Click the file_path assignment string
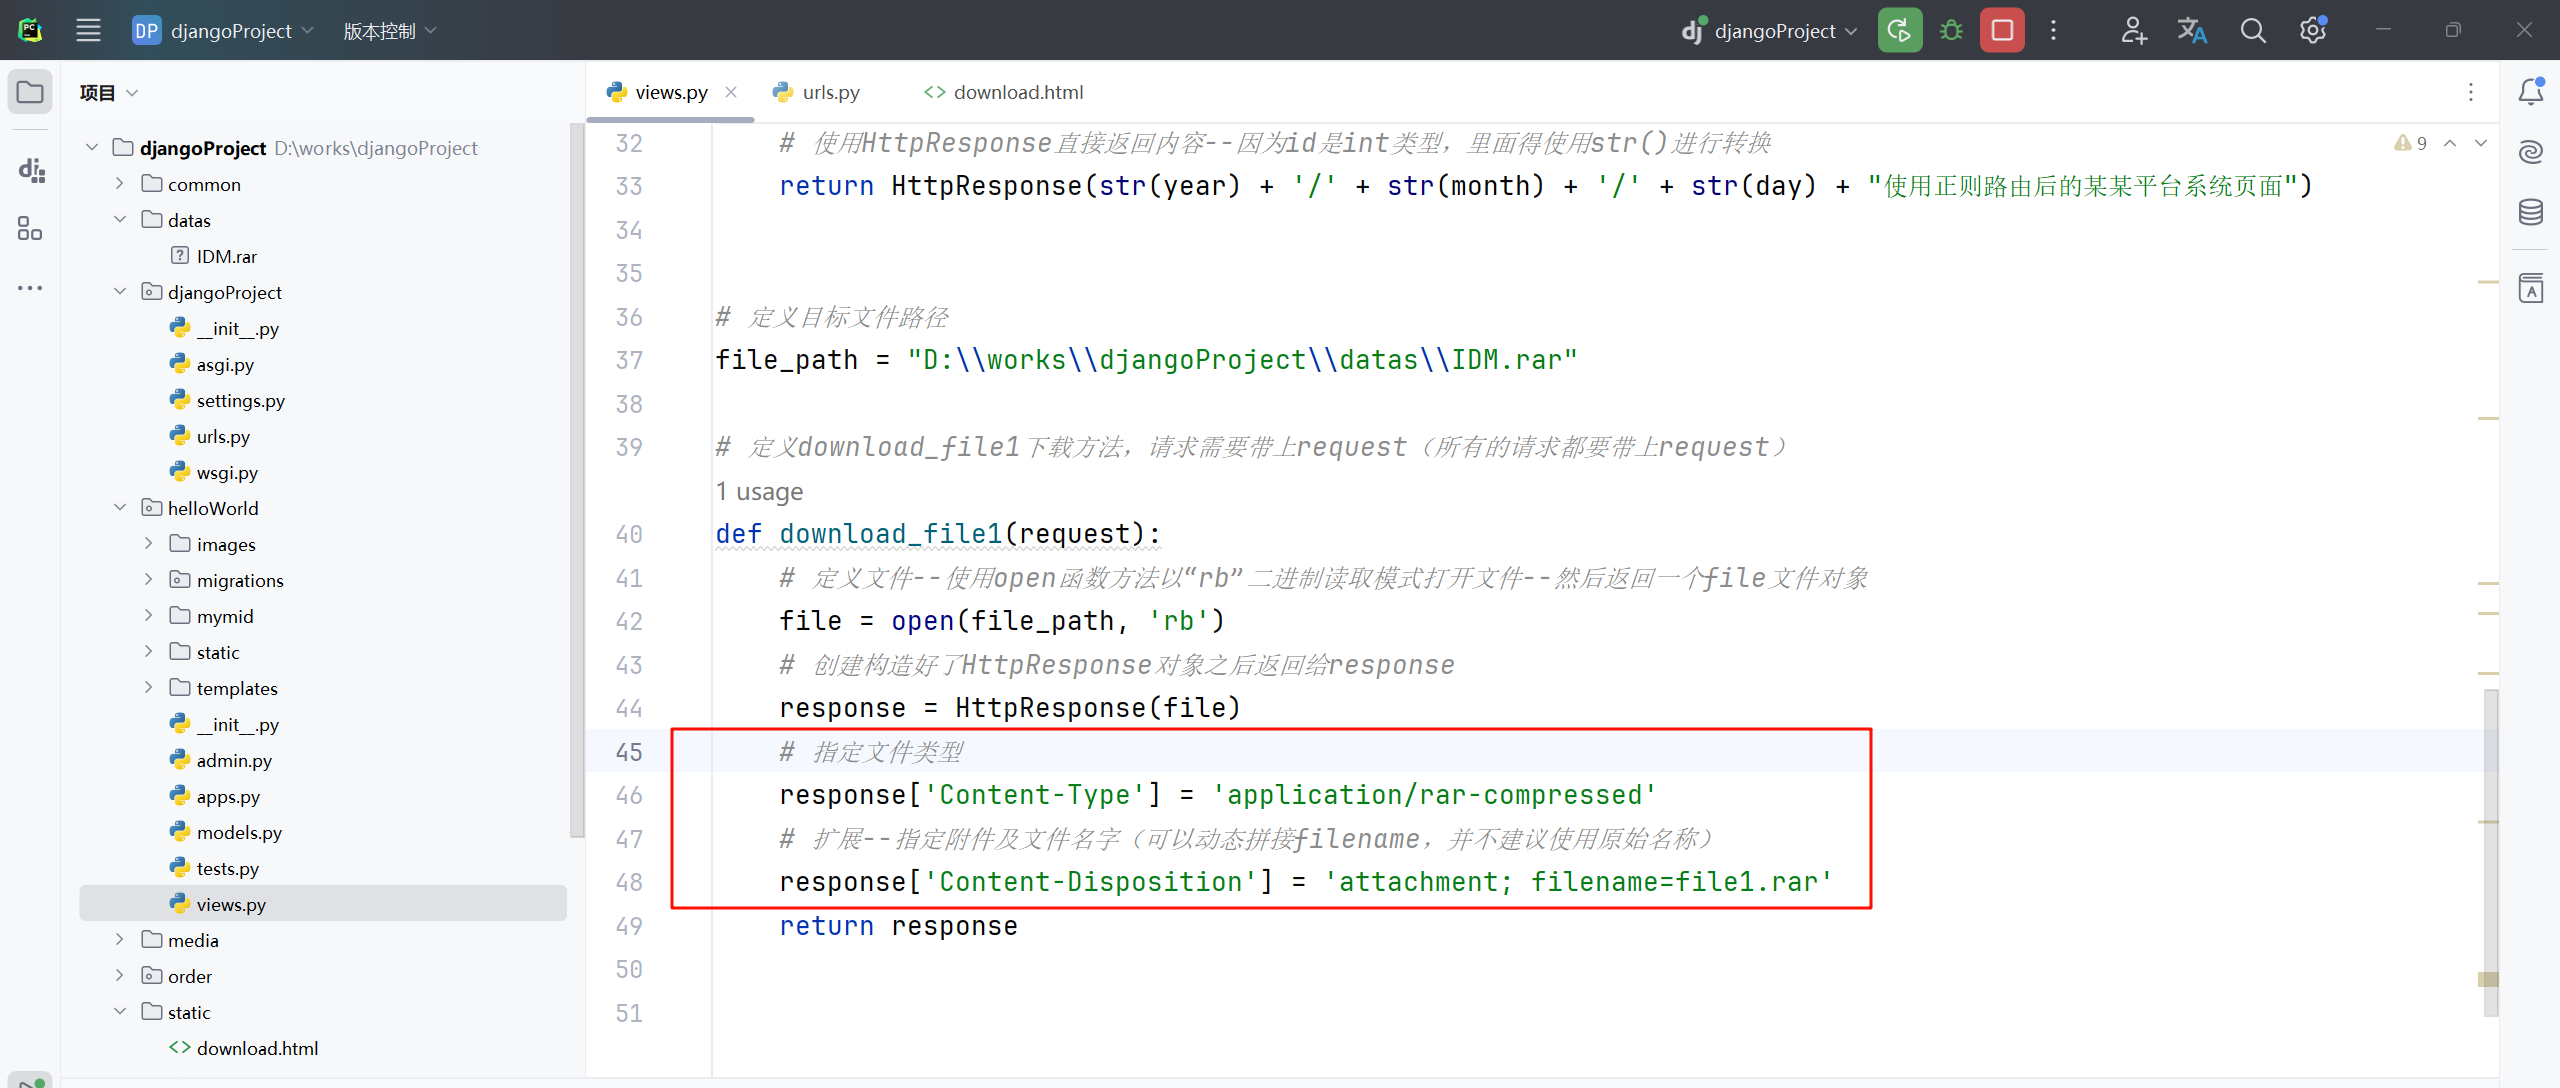The image size is (2560, 1088). tap(1242, 360)
